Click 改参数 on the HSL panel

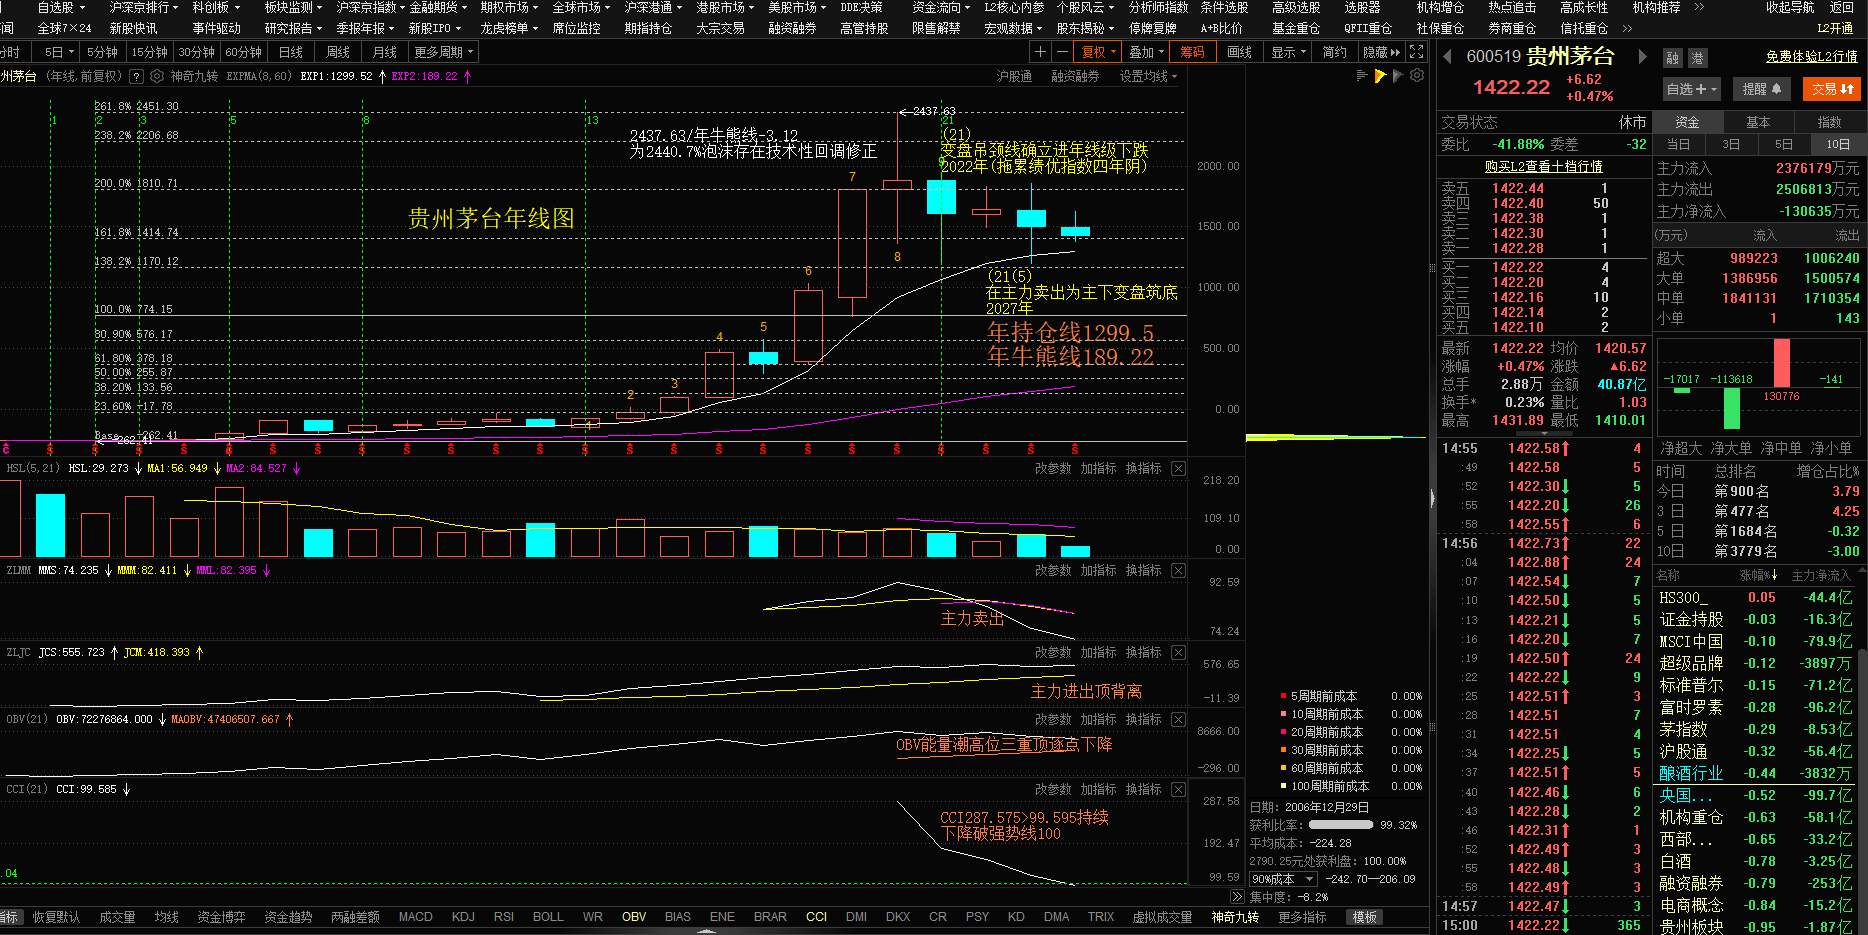coord(1052,468)
